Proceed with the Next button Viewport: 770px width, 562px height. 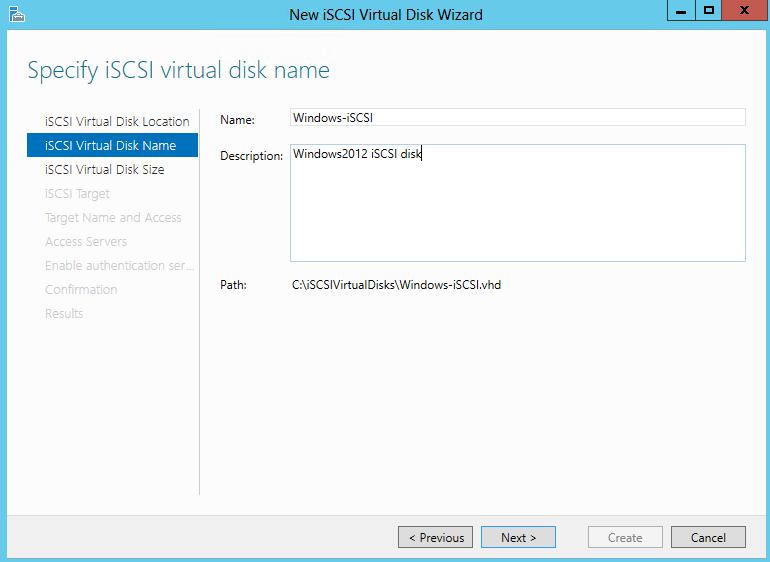(518, 537)
